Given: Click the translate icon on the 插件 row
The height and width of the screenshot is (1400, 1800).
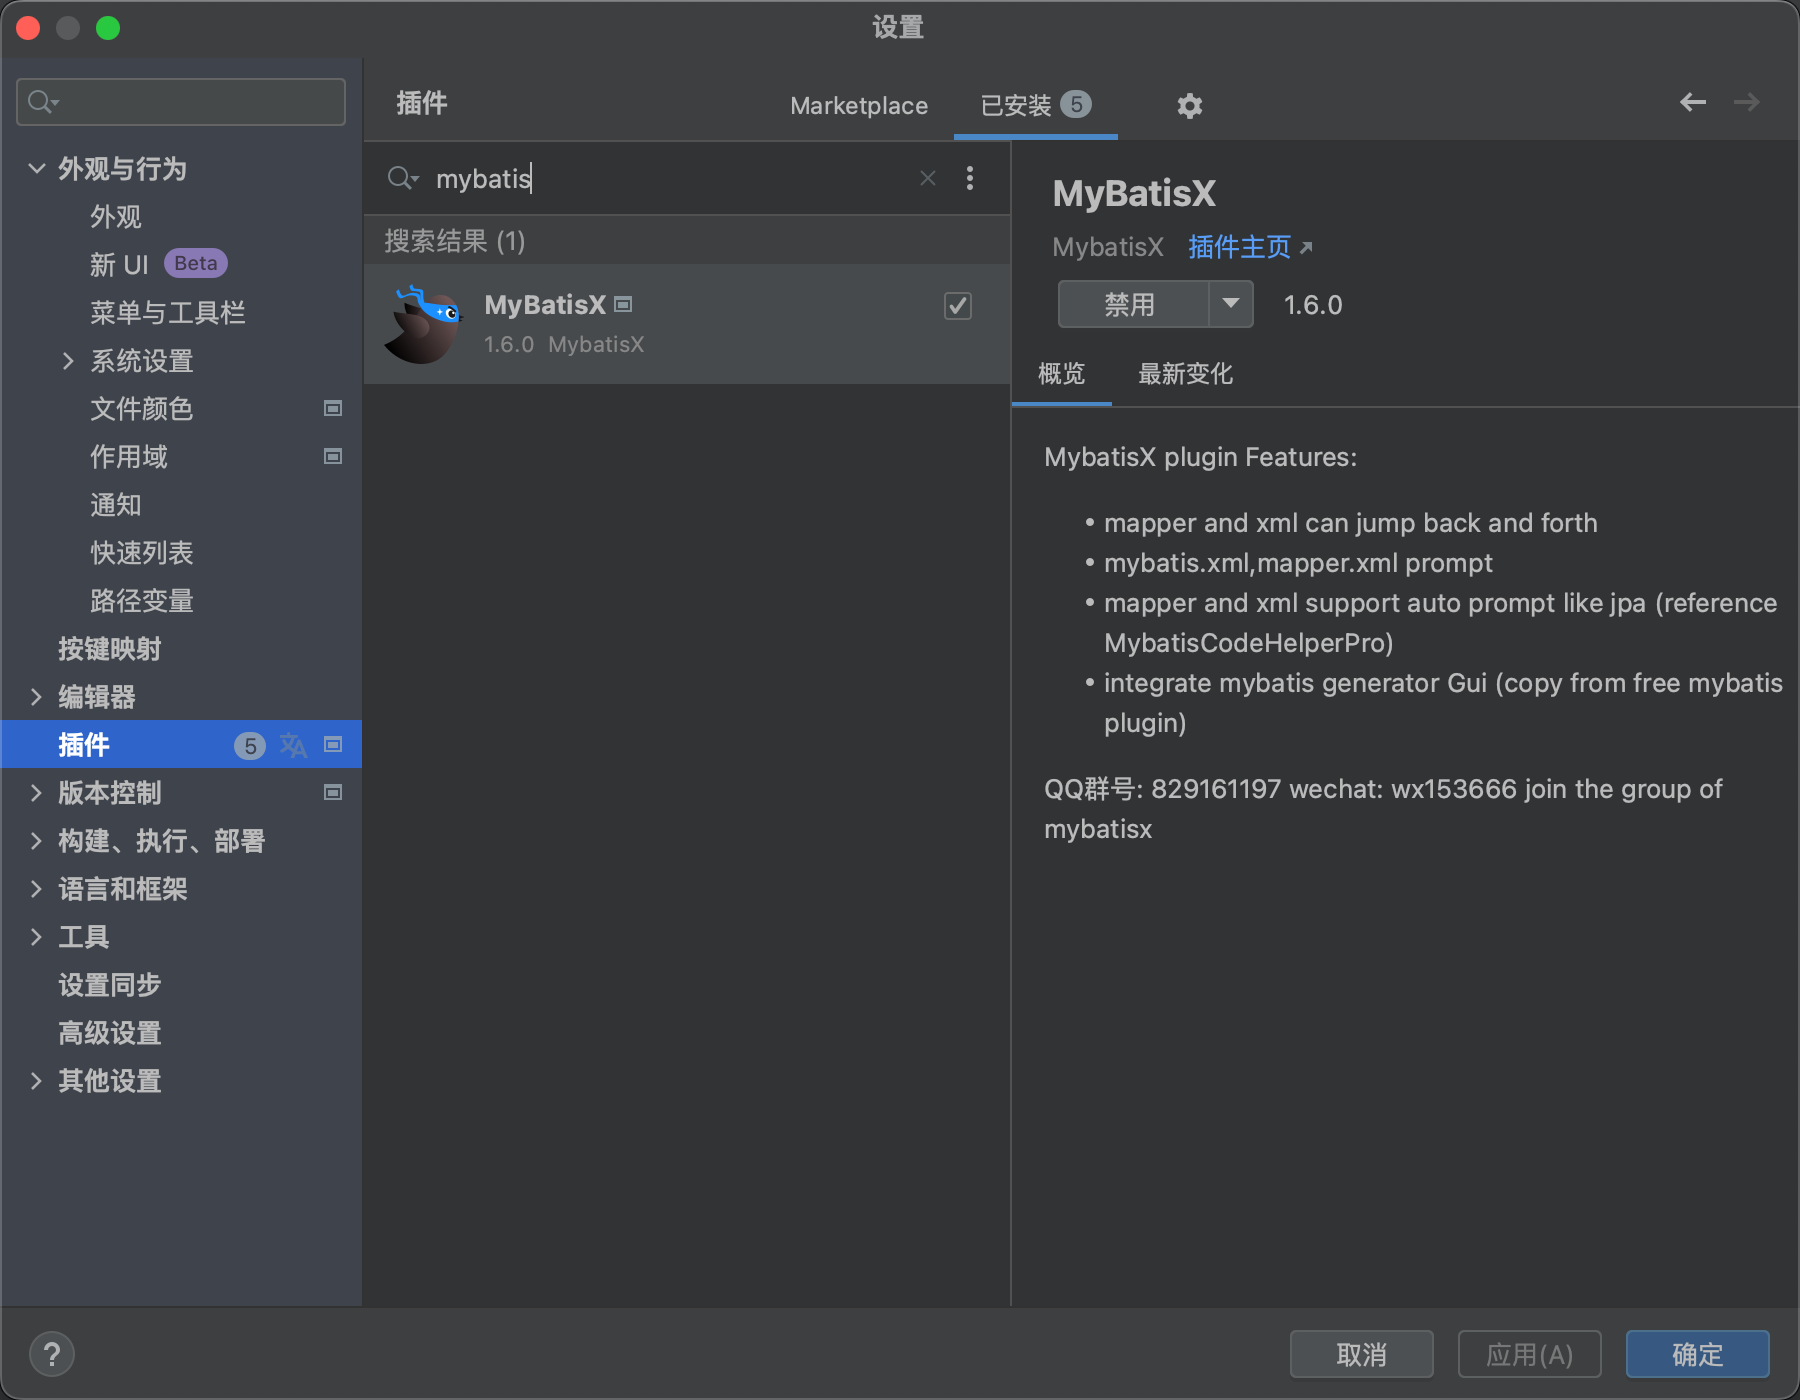Looking at the screenshot, I should point(293,745).
